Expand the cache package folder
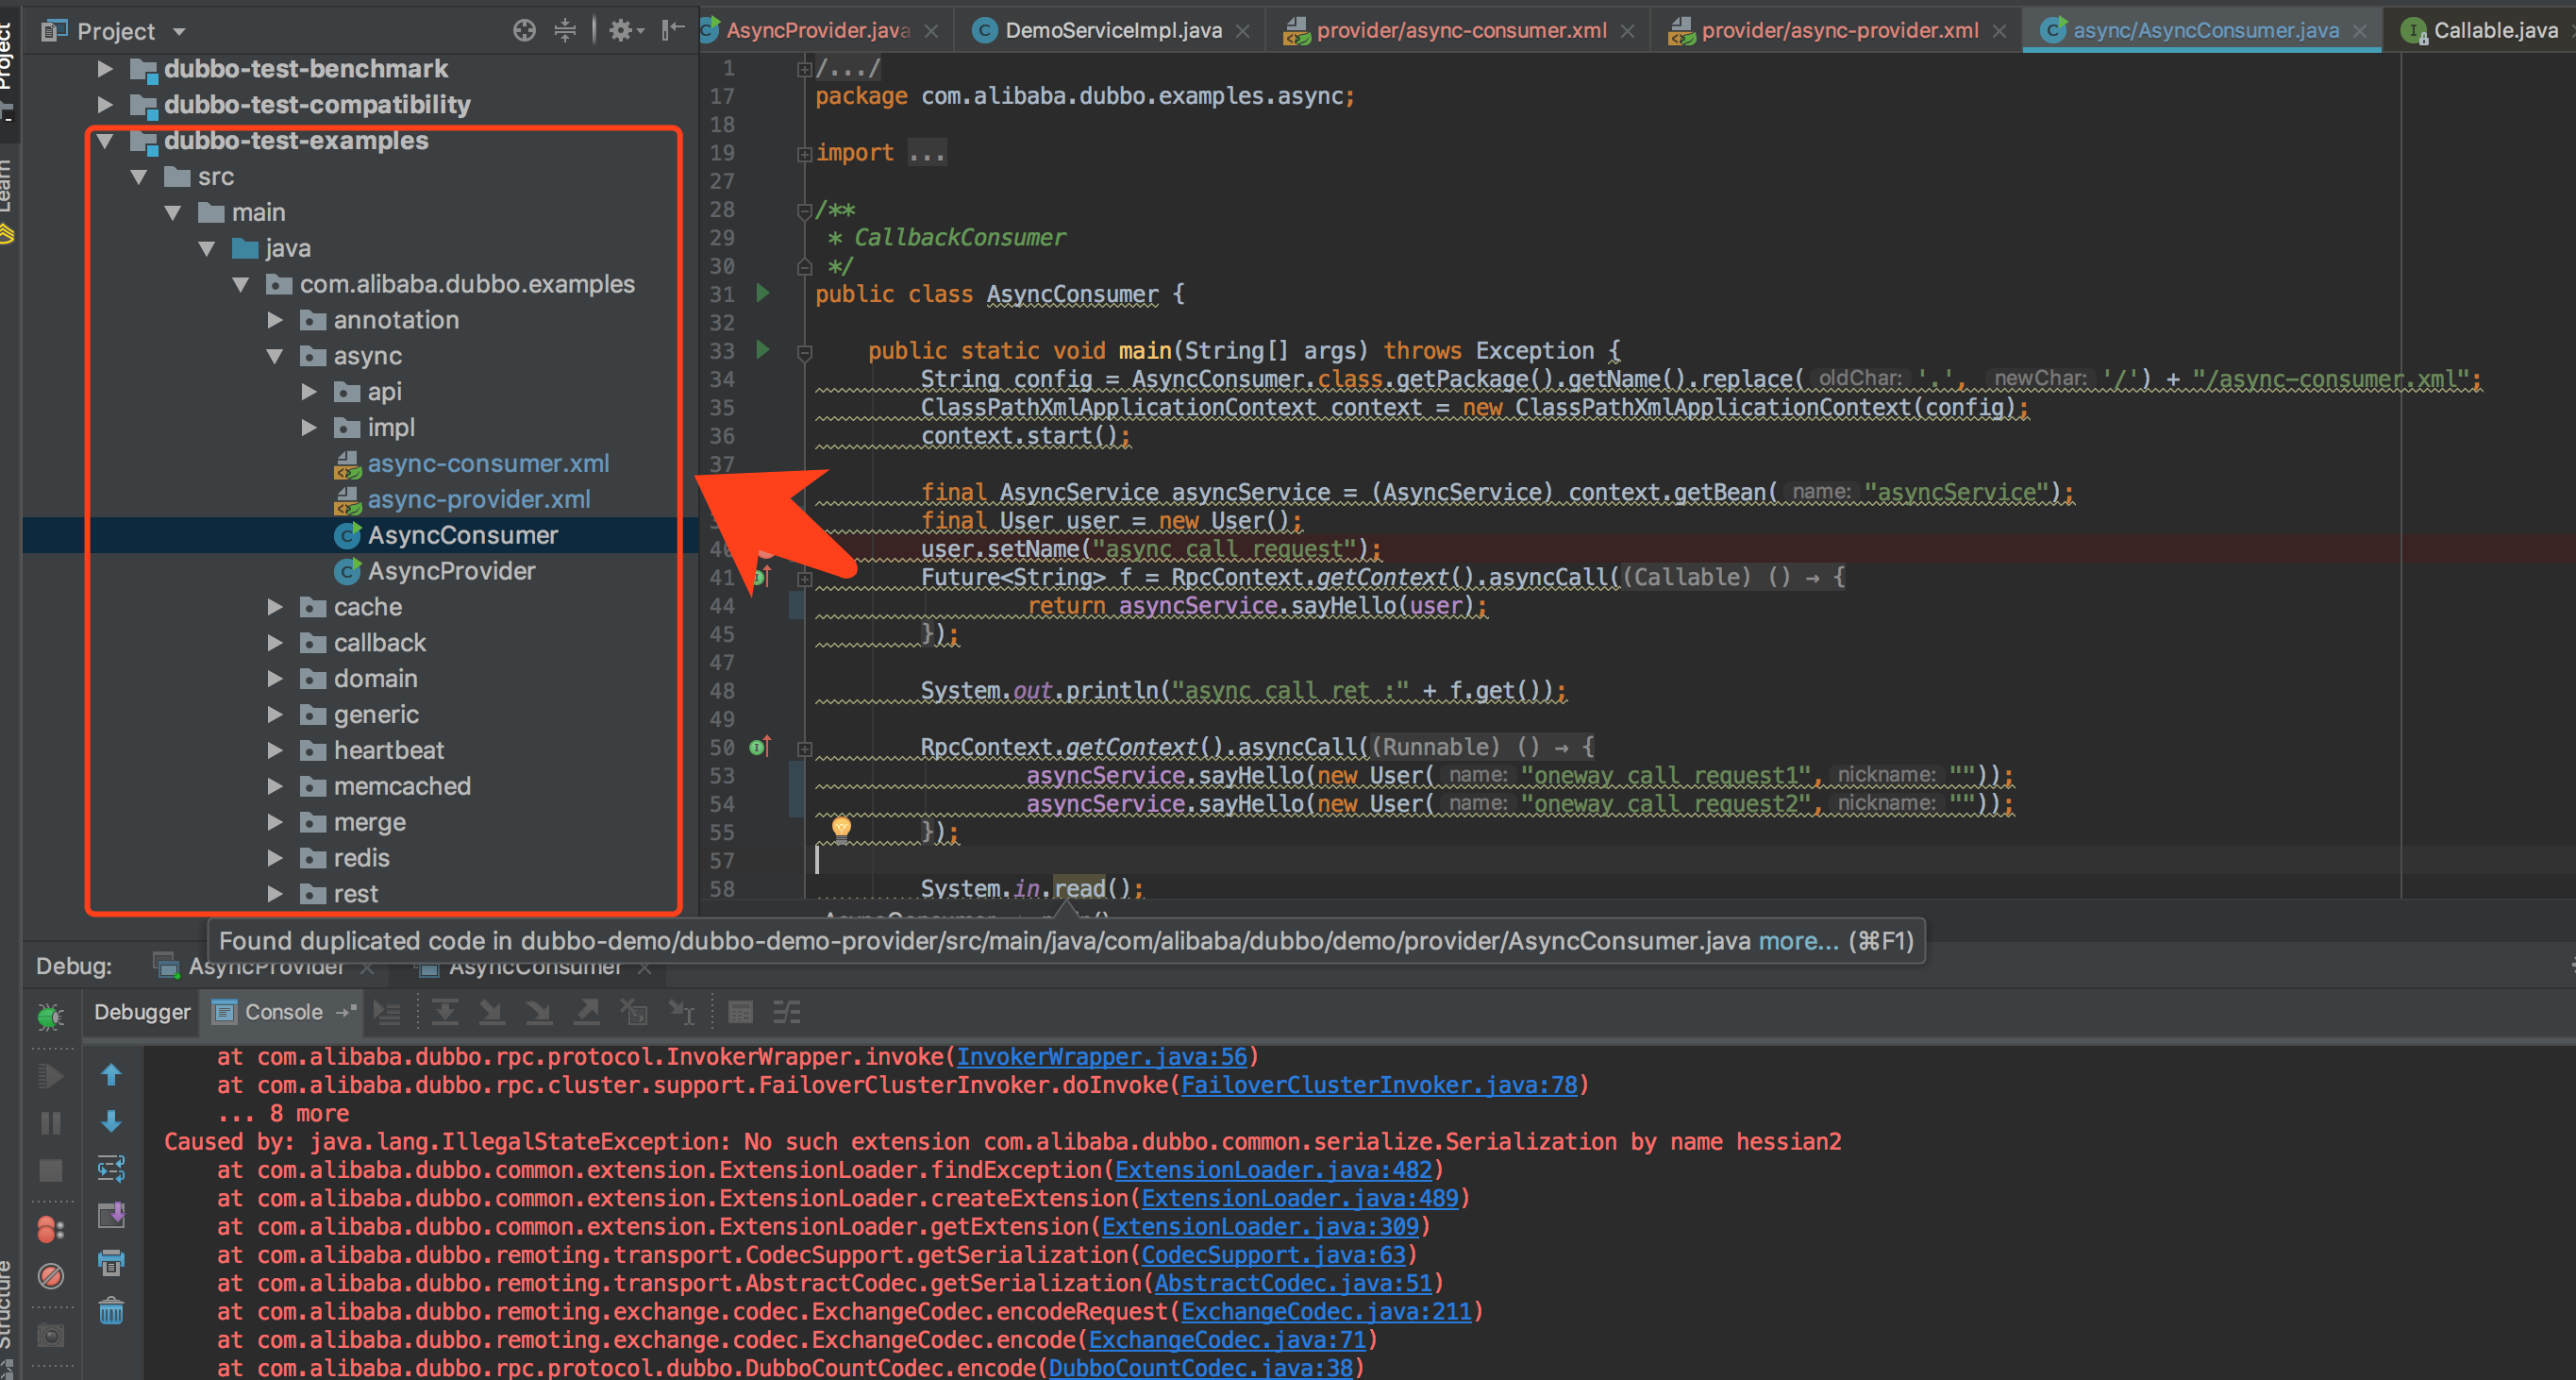The image size is (2576, 1380). 275,607
